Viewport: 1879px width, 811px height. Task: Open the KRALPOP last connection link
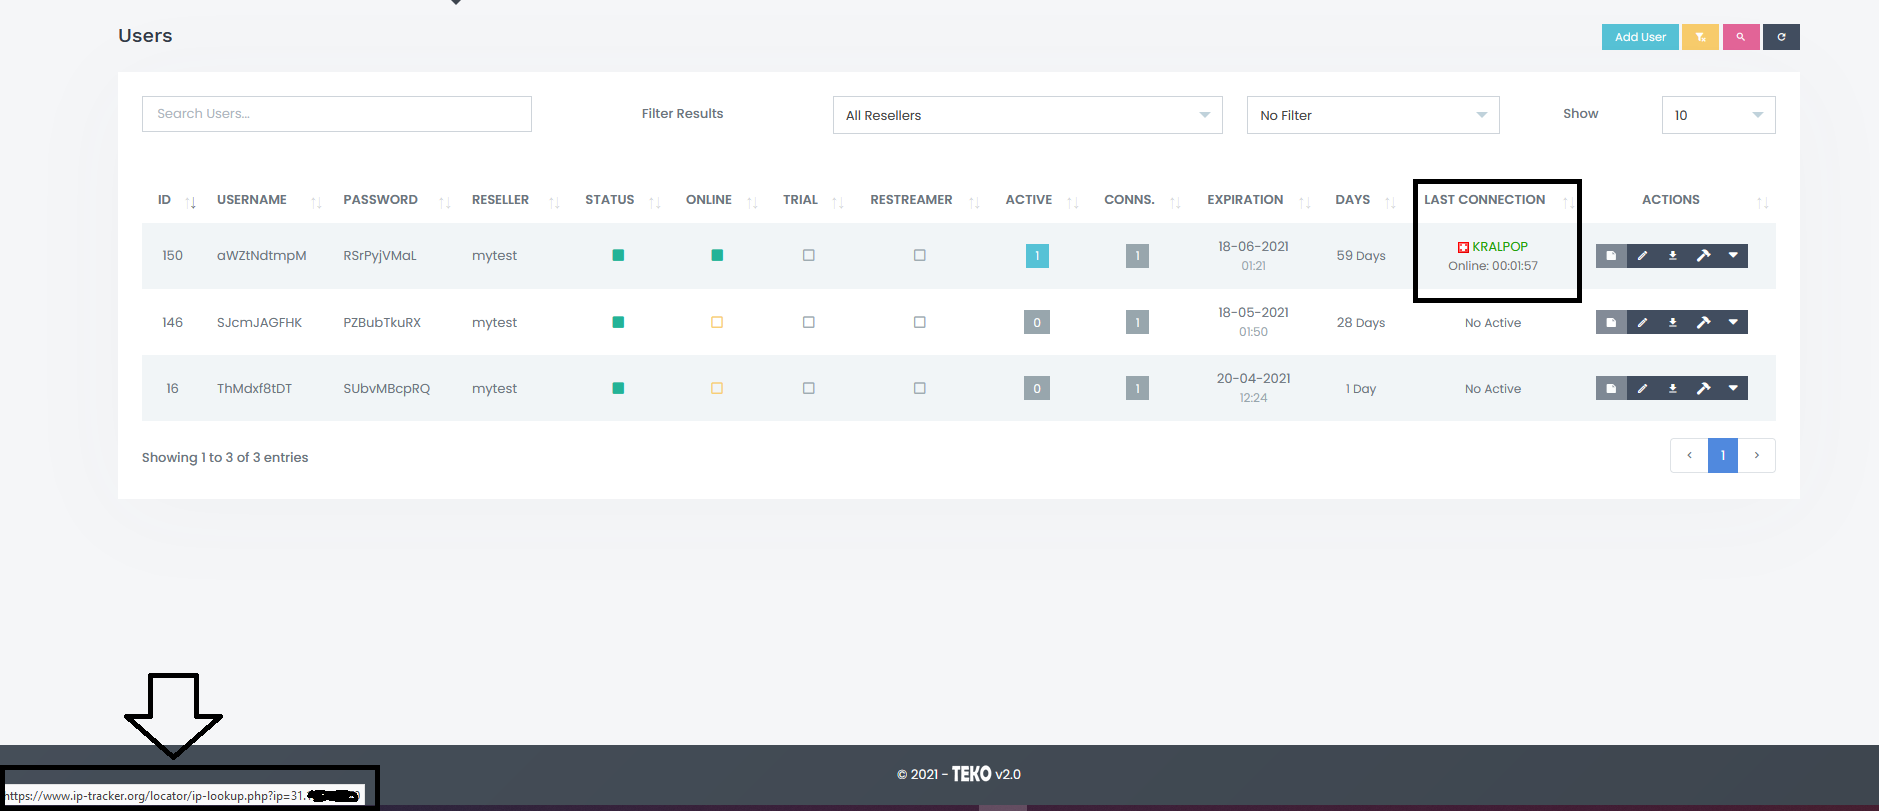tap(1499, 246)
